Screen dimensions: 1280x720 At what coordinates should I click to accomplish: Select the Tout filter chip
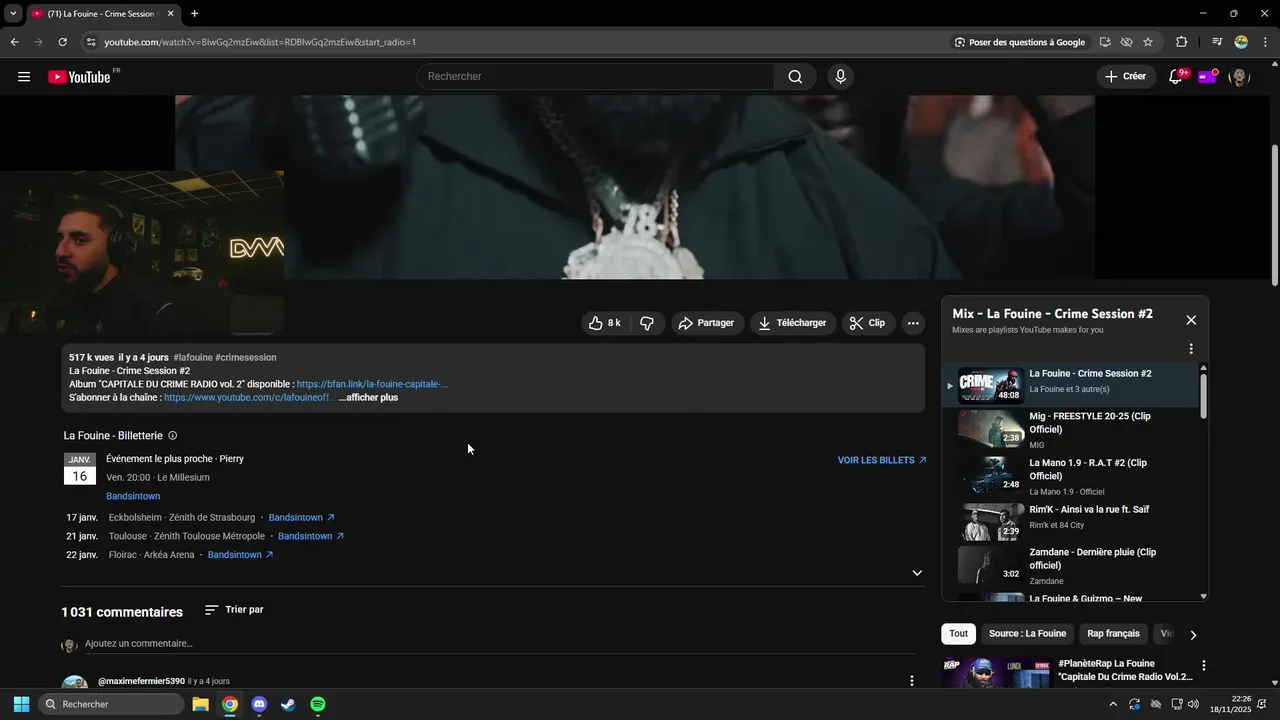(x=958, y=634)
